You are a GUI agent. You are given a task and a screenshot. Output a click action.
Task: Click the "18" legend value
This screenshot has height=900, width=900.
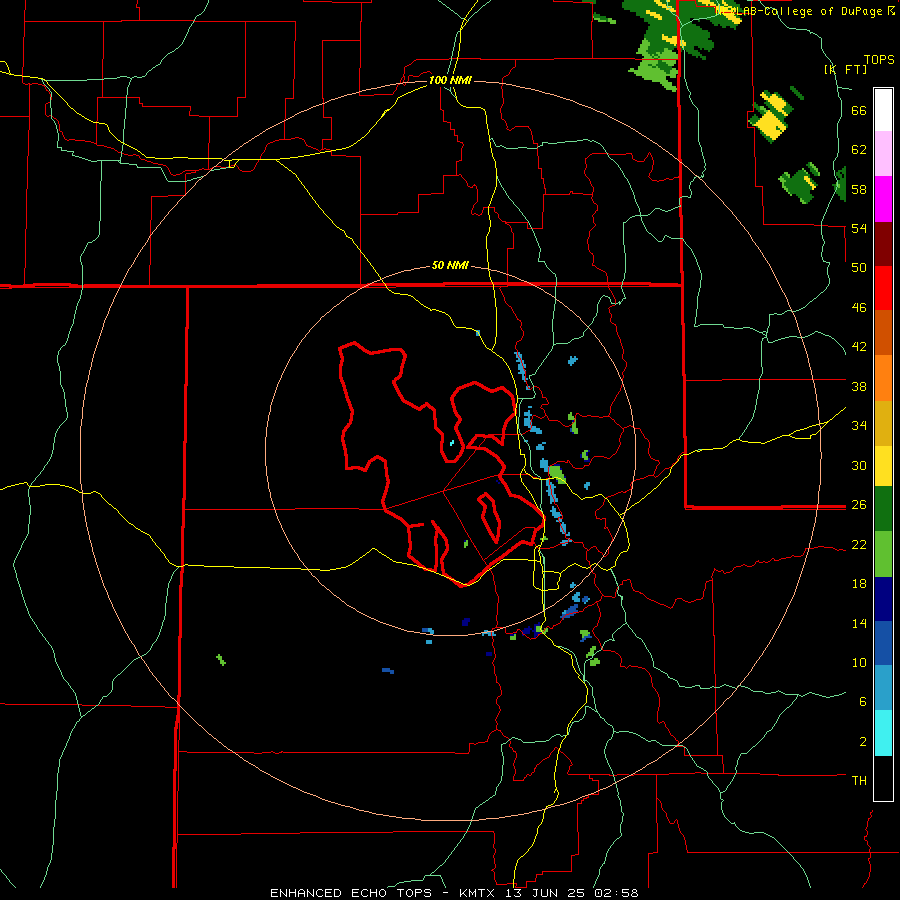pos(859,584)
